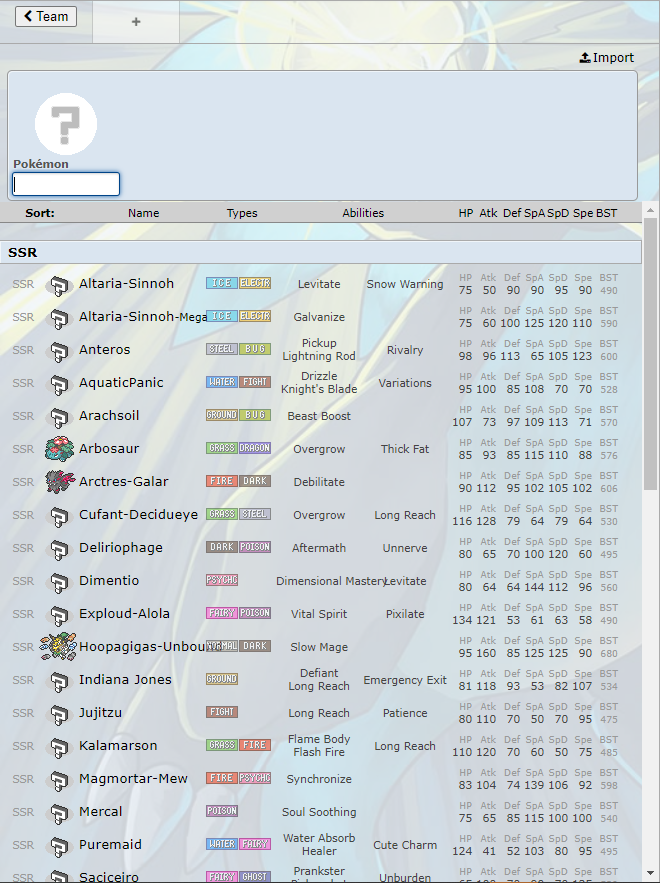This screenshot has height=883, width=660.
Task: Click AquaticPanic's placeholder sprite icon
Action: (x=60, y=384)
